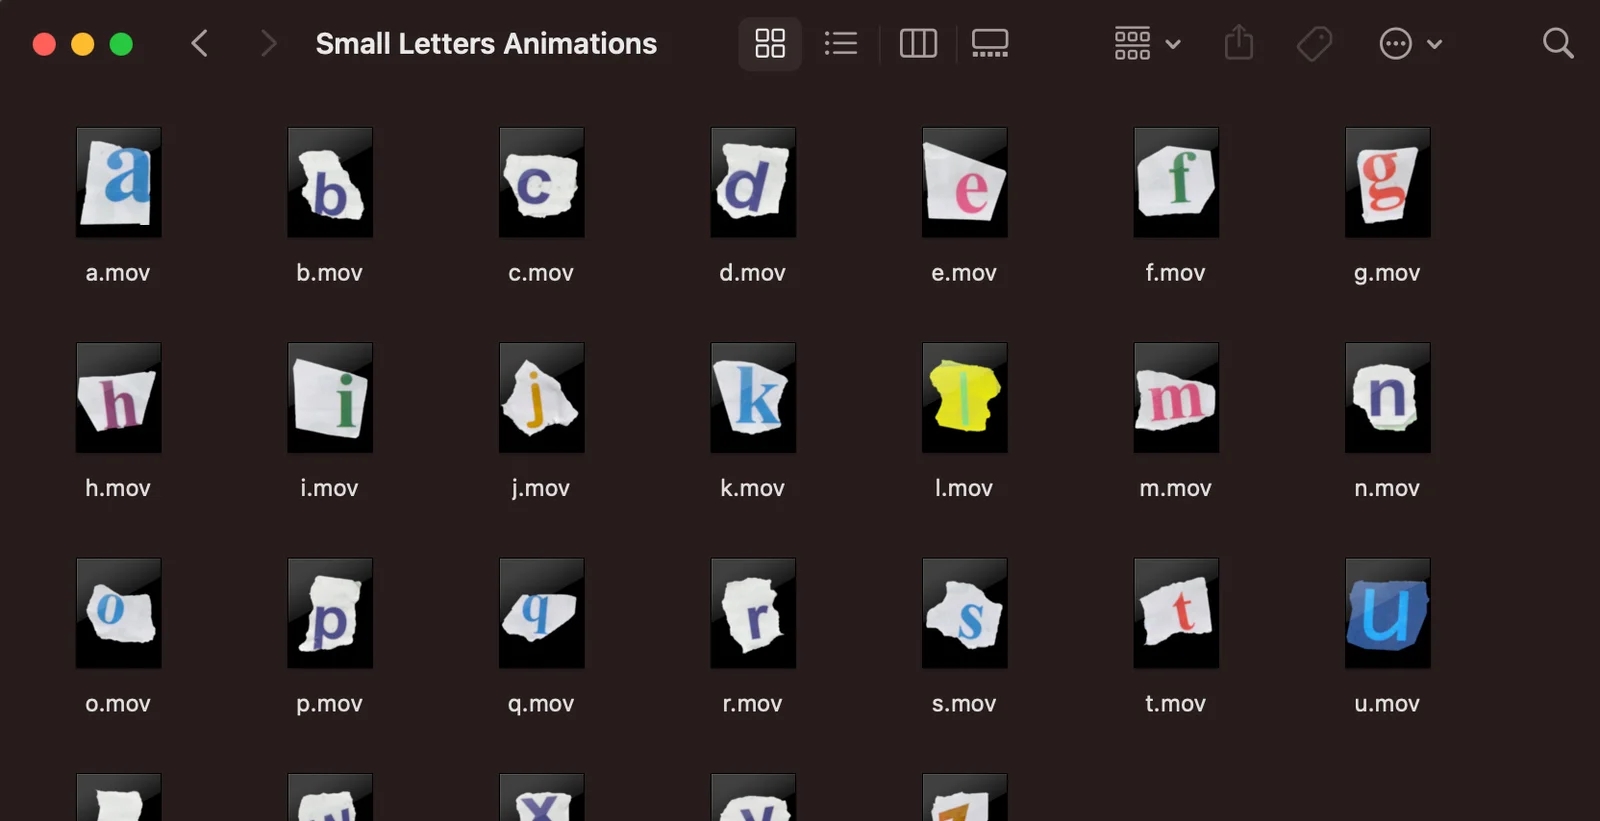Go back using the left chevron
The image size is (1600, 821).
pos(200,44)
